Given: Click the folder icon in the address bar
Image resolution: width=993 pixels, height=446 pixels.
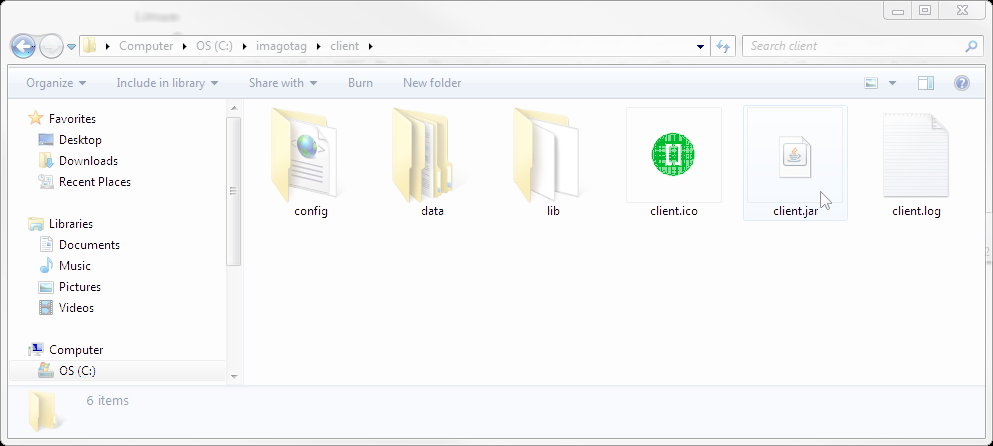Looking at the screenshot, I should pyautogui.click(x=89, y=46).
